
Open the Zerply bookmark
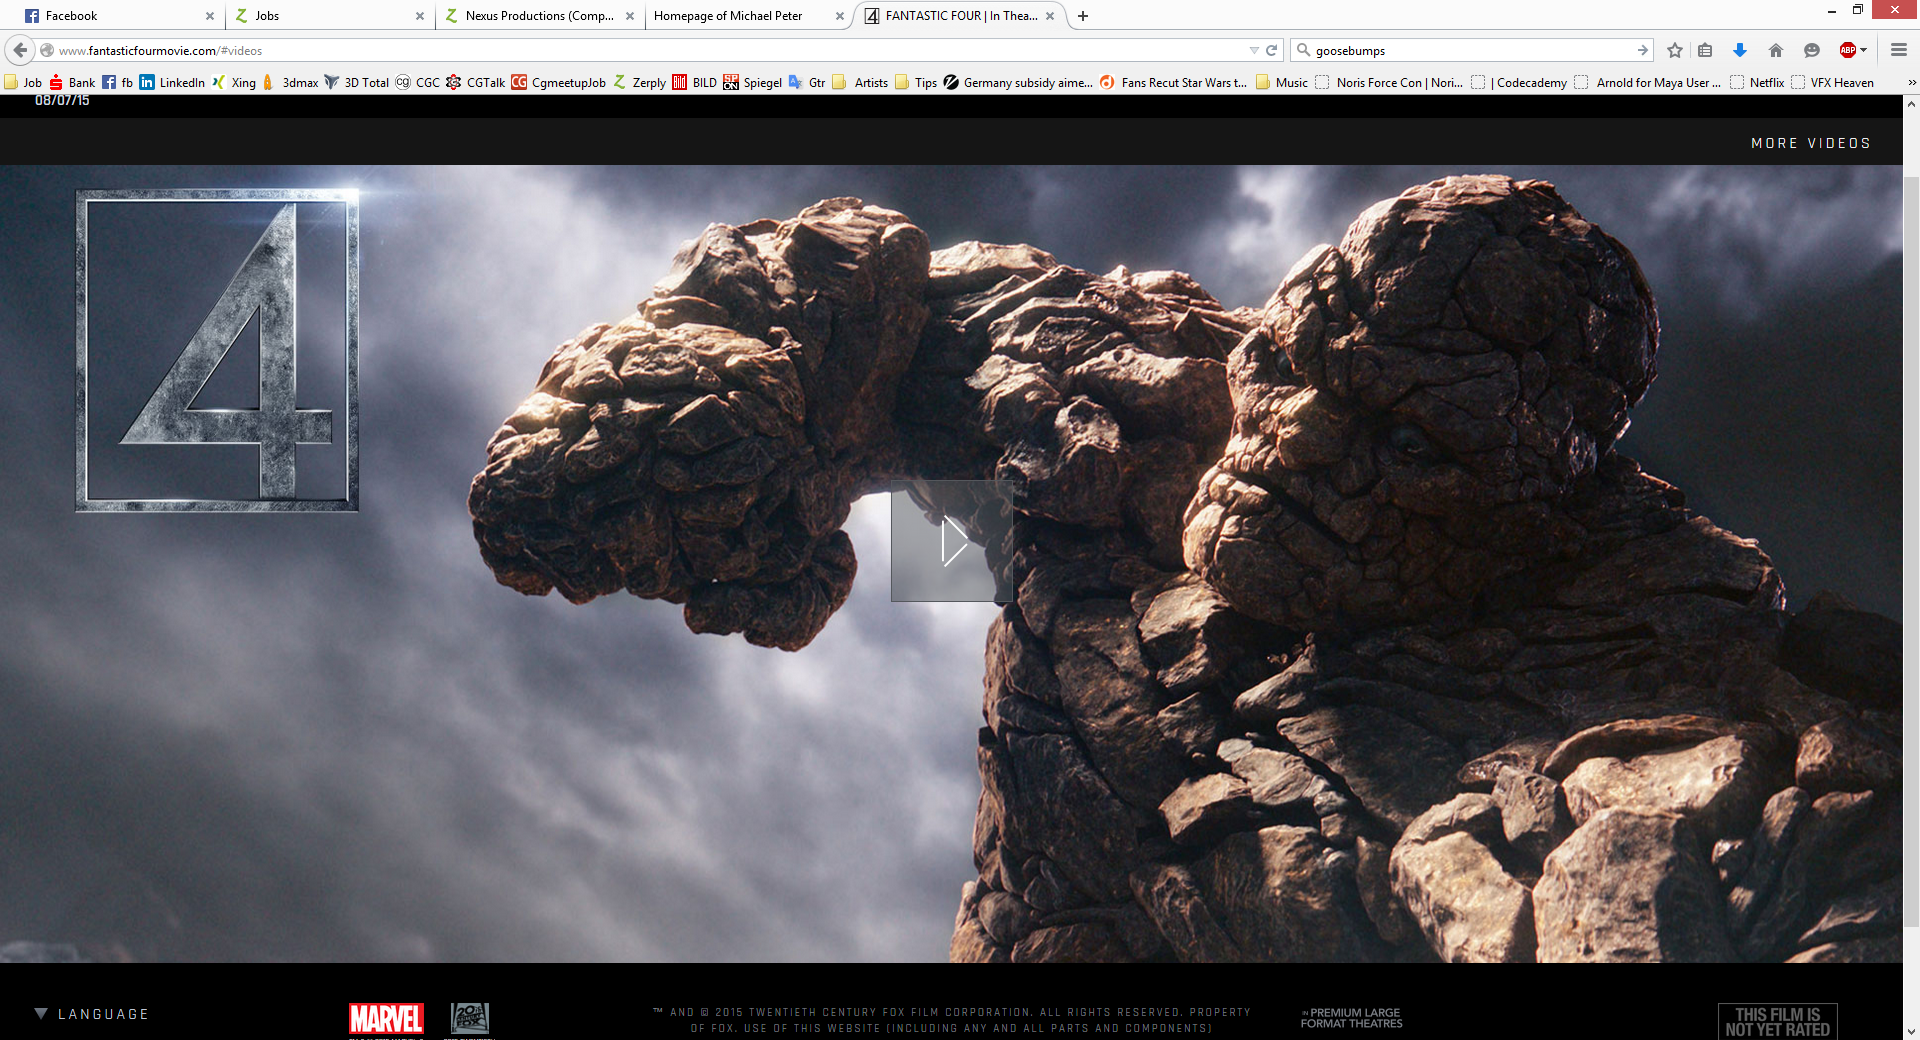640,82
